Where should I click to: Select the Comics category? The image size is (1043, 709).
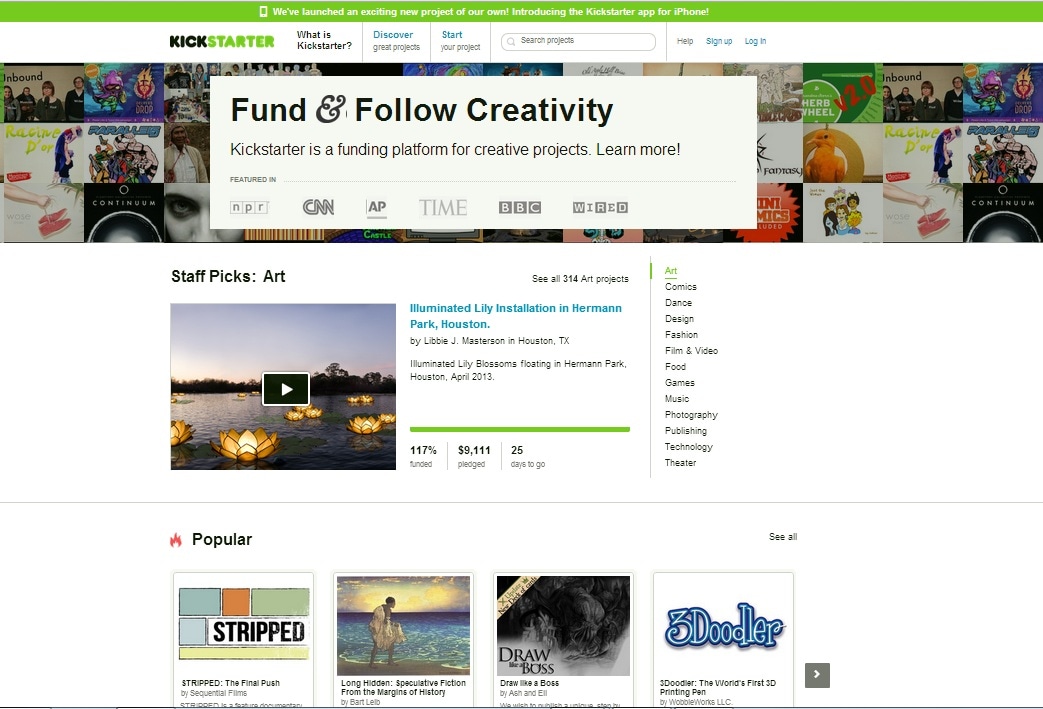[680, 287]
